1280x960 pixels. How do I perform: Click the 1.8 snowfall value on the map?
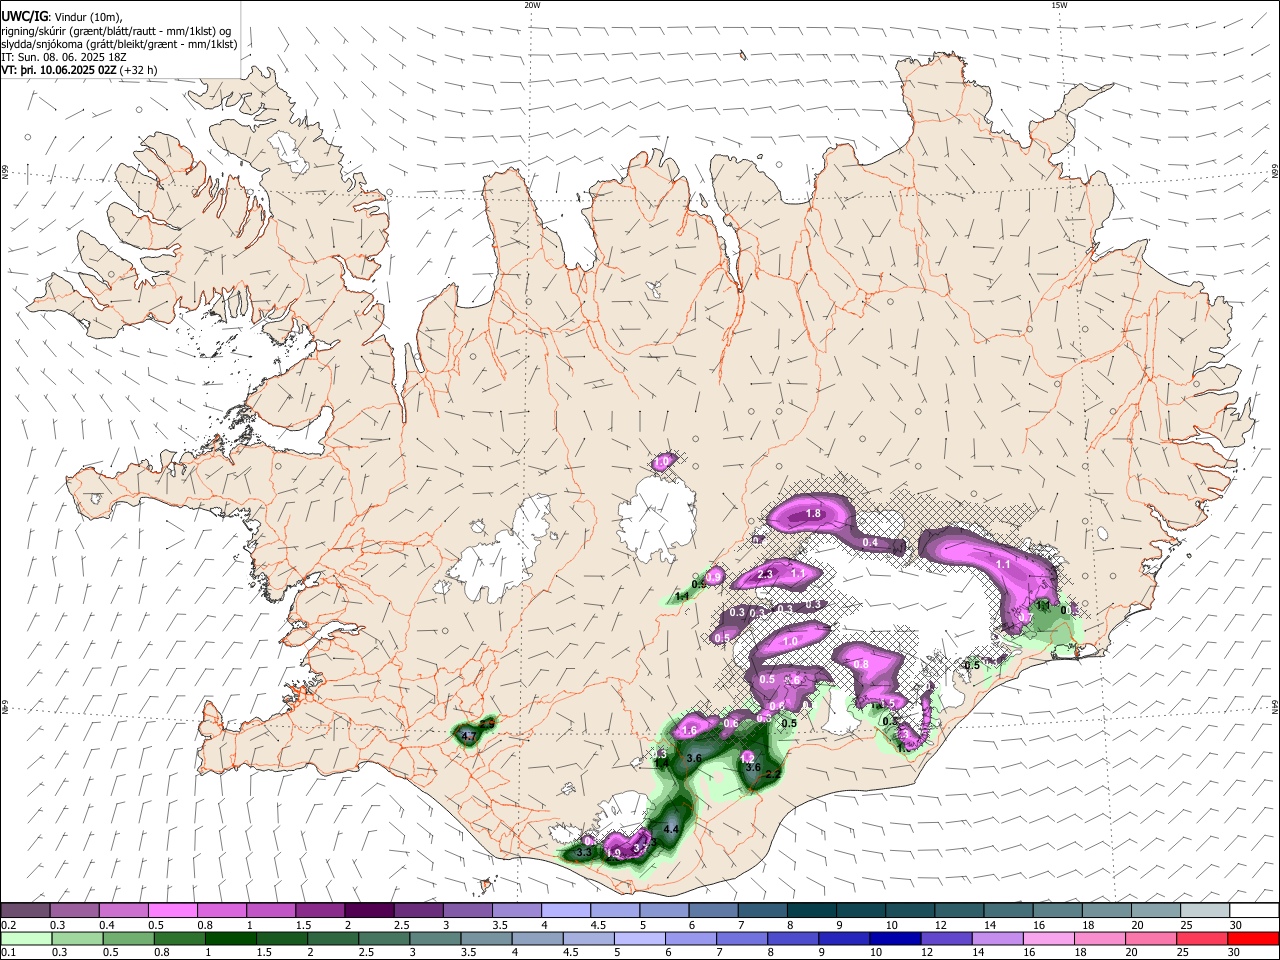coord(813,514)
